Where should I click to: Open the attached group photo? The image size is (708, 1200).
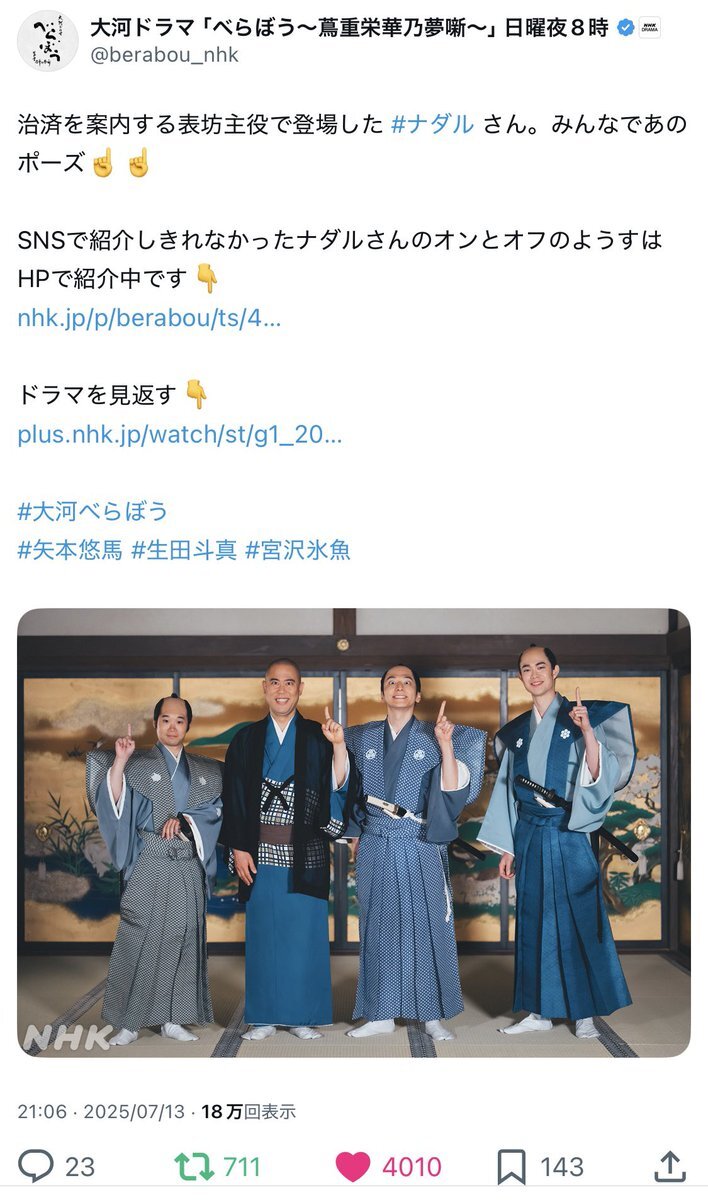(354, 832)
